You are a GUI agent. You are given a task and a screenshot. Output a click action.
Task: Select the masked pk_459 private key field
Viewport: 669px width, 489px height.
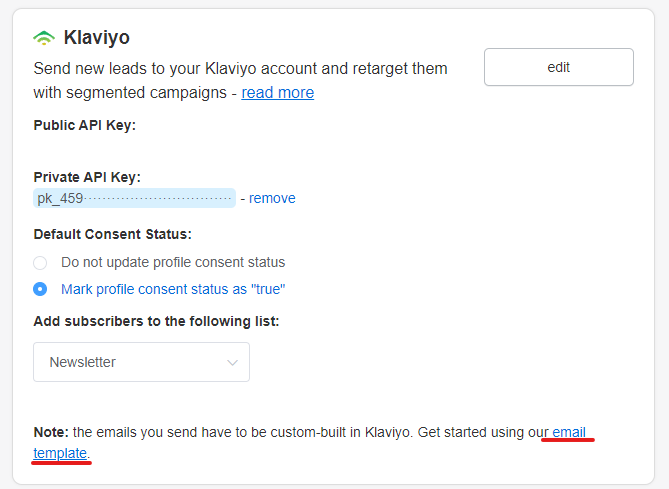tap(134, 198)
